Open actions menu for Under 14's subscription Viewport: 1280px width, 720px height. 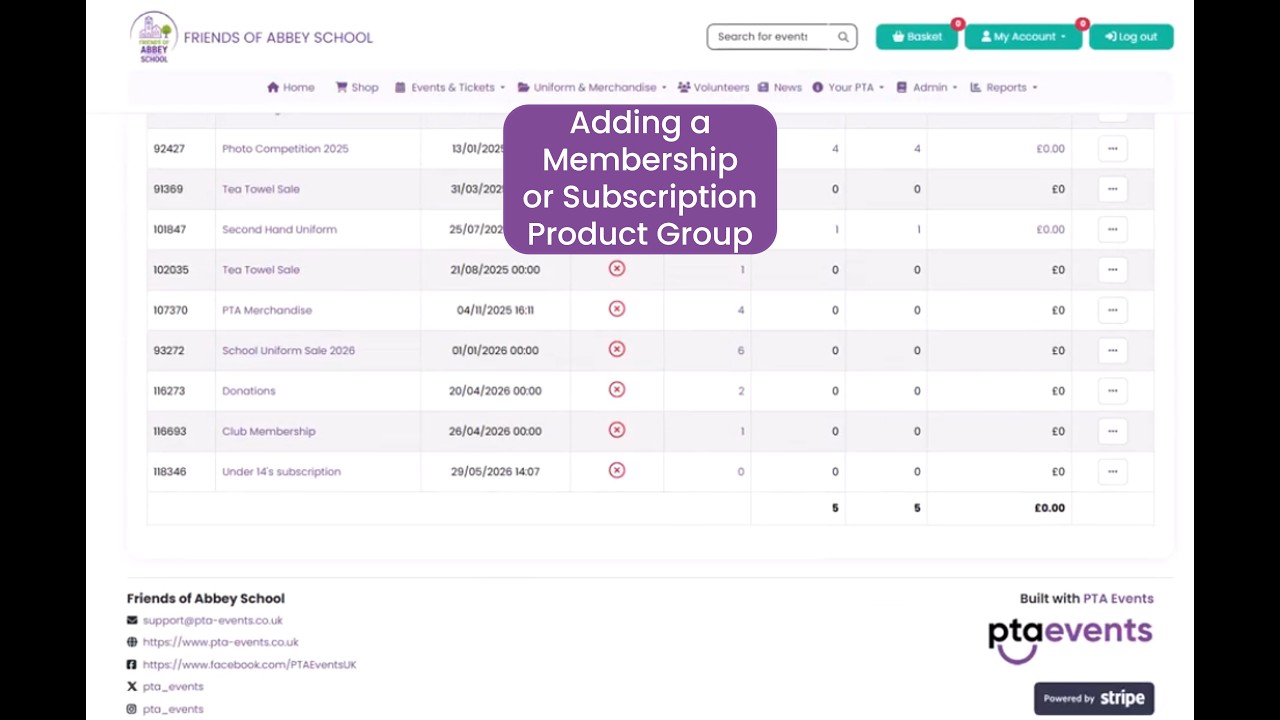pyautogui.click(x=1112, y=472)
